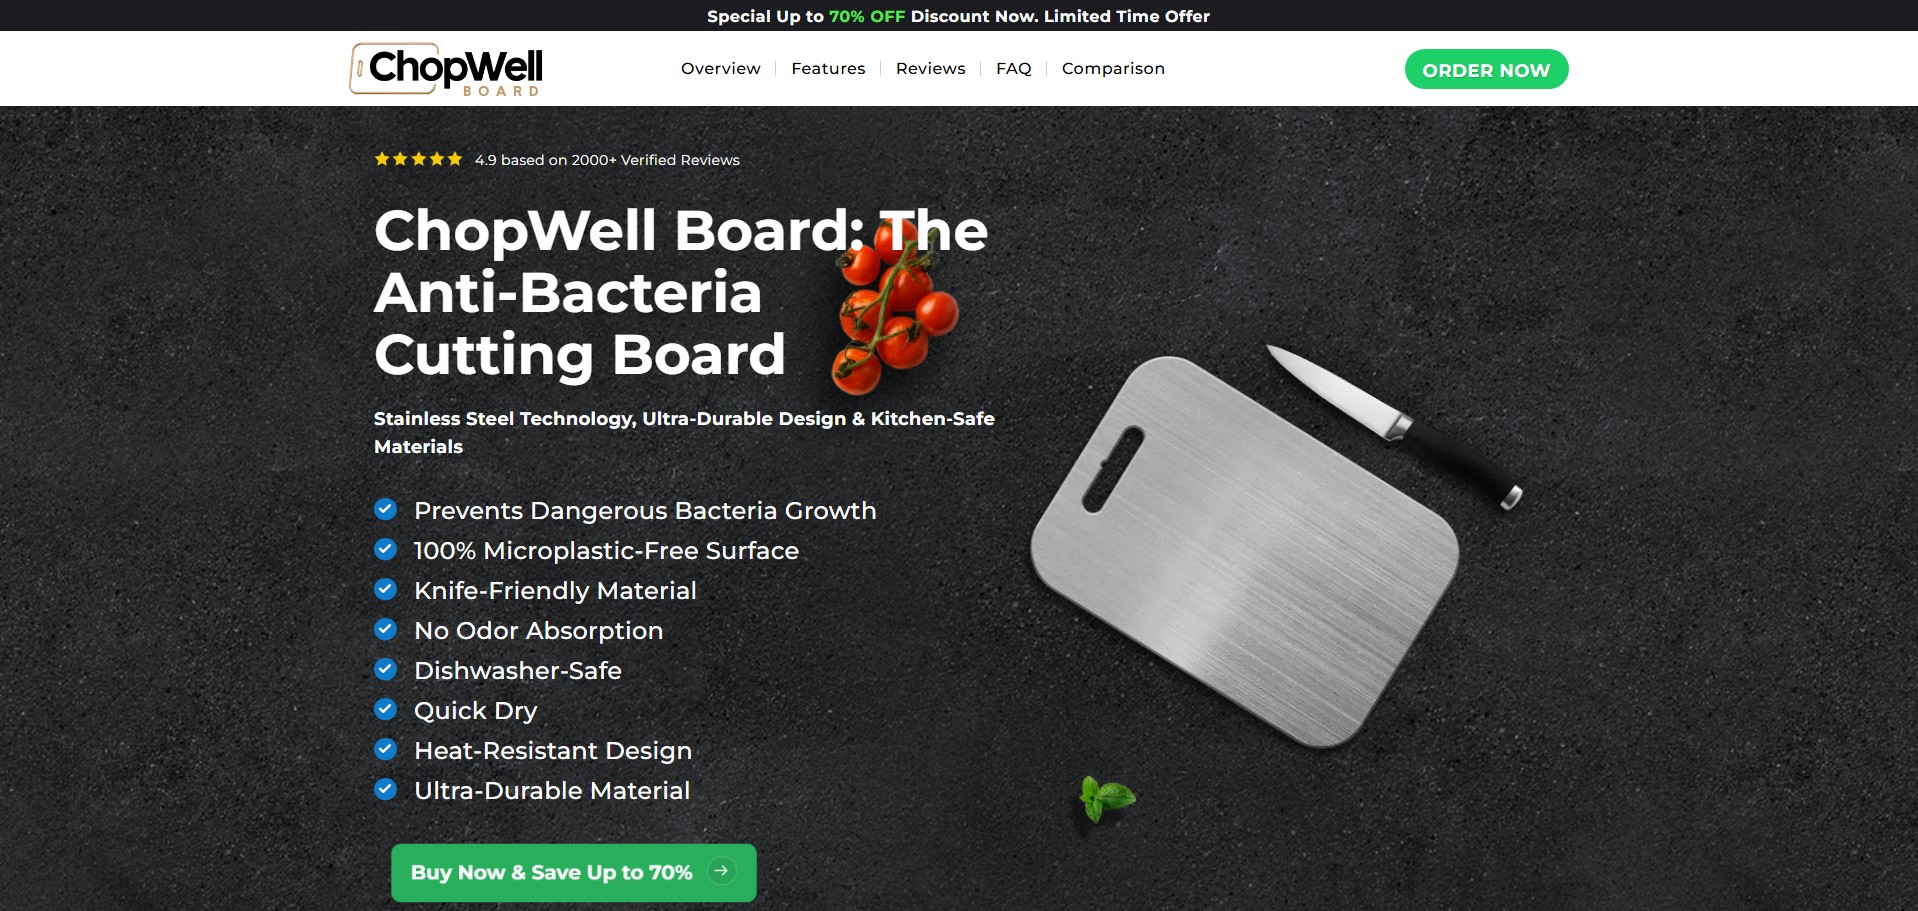Open the Overview nav item

coord(720,68)
